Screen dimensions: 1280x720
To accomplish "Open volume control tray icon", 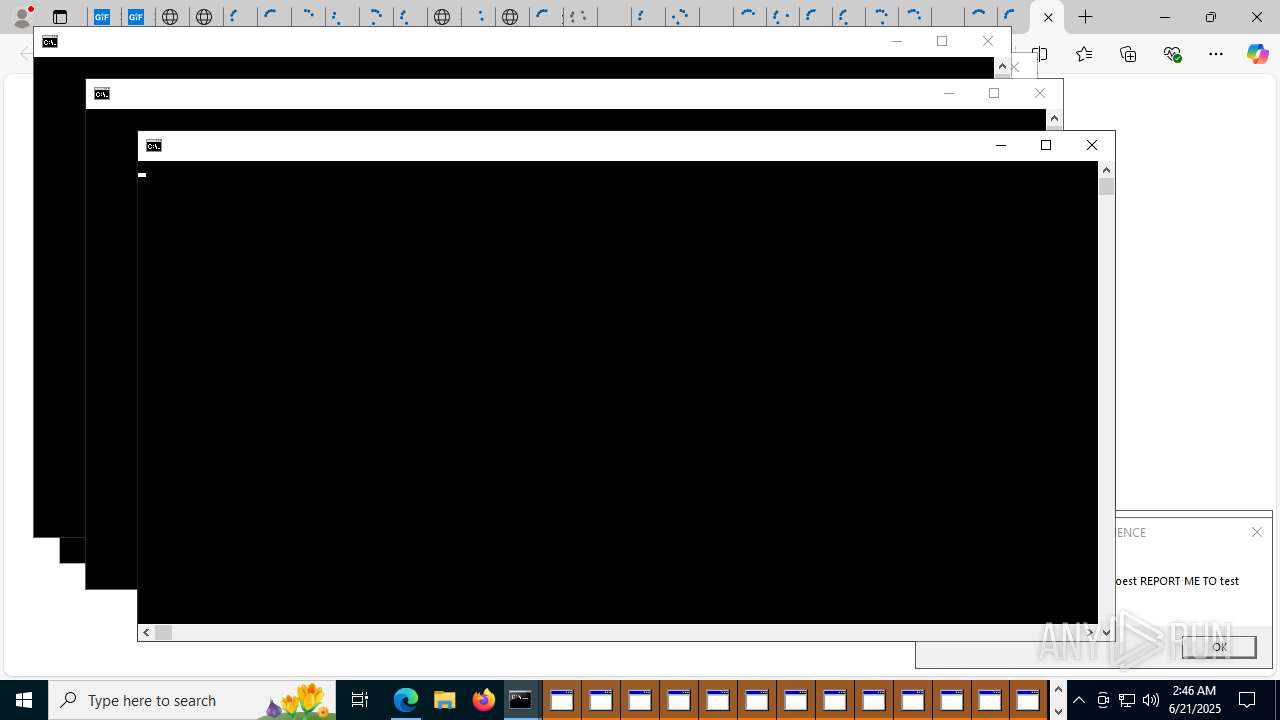I will (x=1151, y=700).
